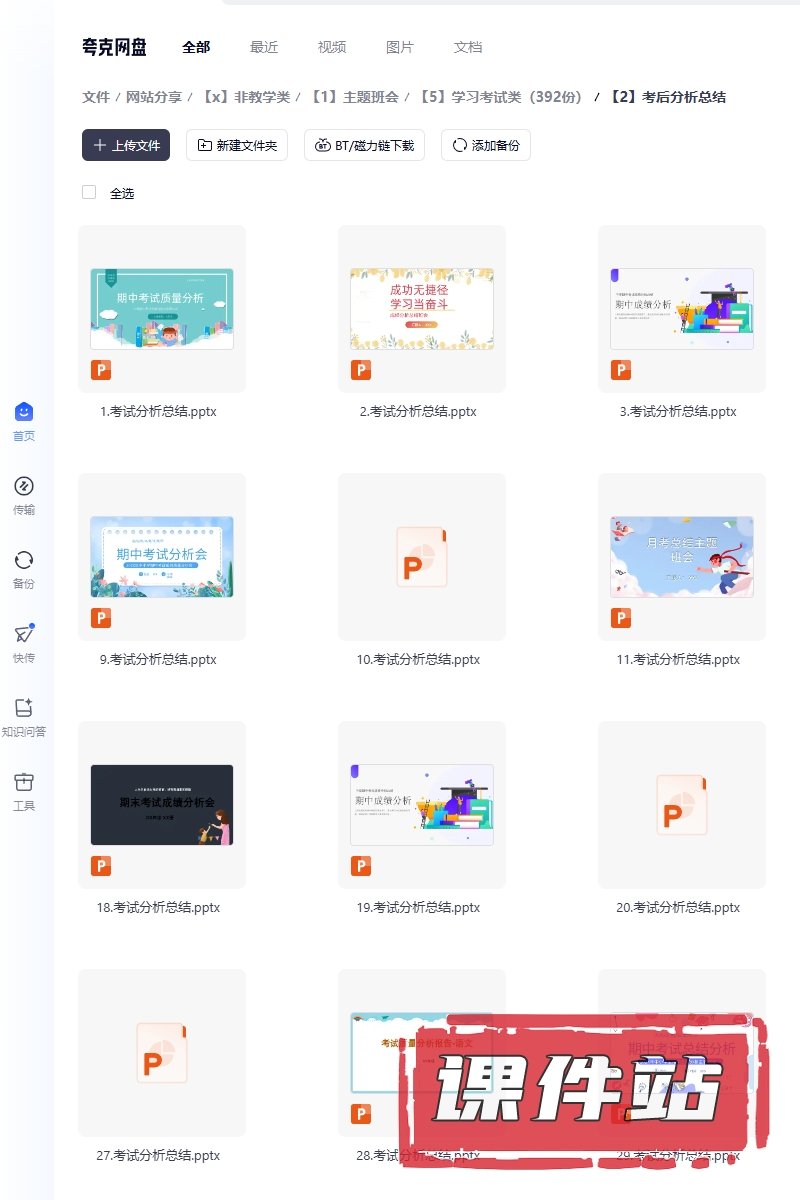Open the 1.考试分析总结.pptx thumbnail
Screen dimensions: 800x1200
pyautogui.click(x=161, y=308)
